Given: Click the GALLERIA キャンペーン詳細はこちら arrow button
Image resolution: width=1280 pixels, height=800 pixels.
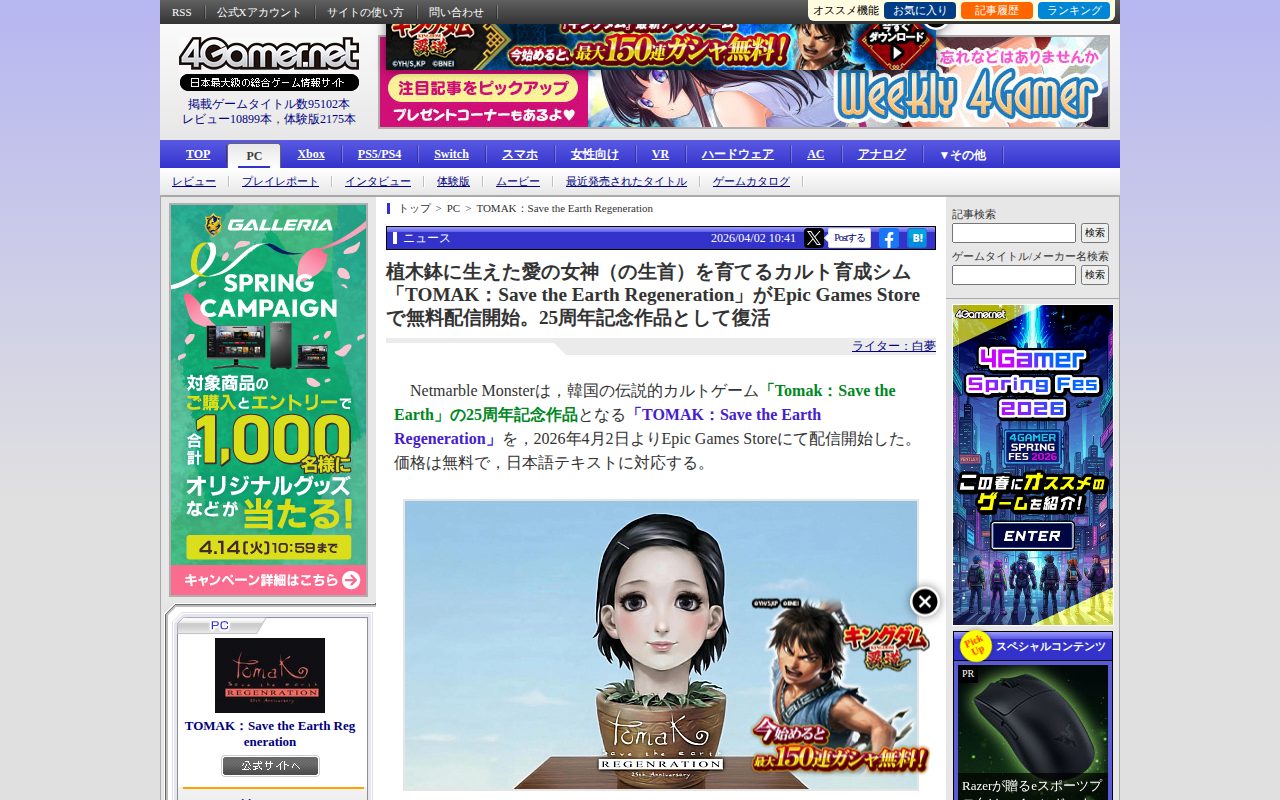Looking at the screenshot, I should pos(268,580).
